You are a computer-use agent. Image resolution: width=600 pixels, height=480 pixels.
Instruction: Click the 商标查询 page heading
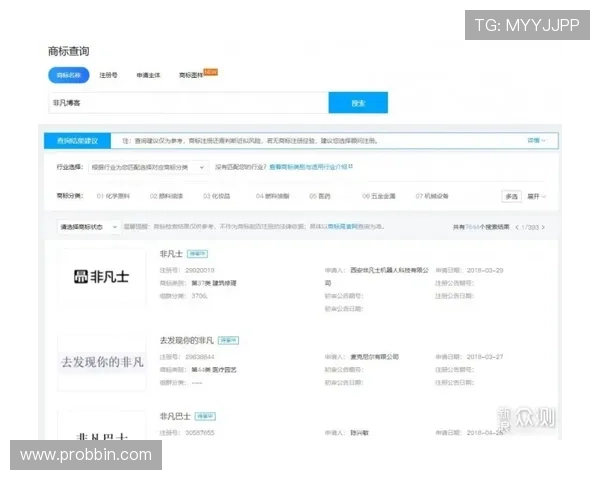68,51
